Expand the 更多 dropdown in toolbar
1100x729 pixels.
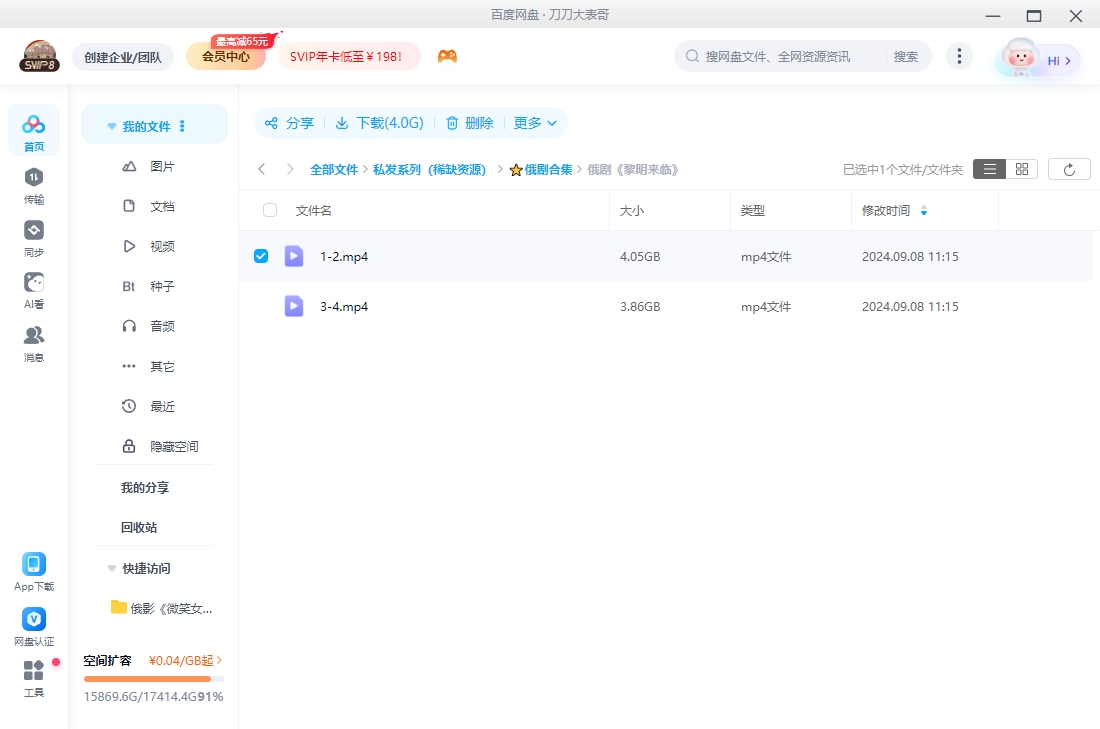pos(534,122)
